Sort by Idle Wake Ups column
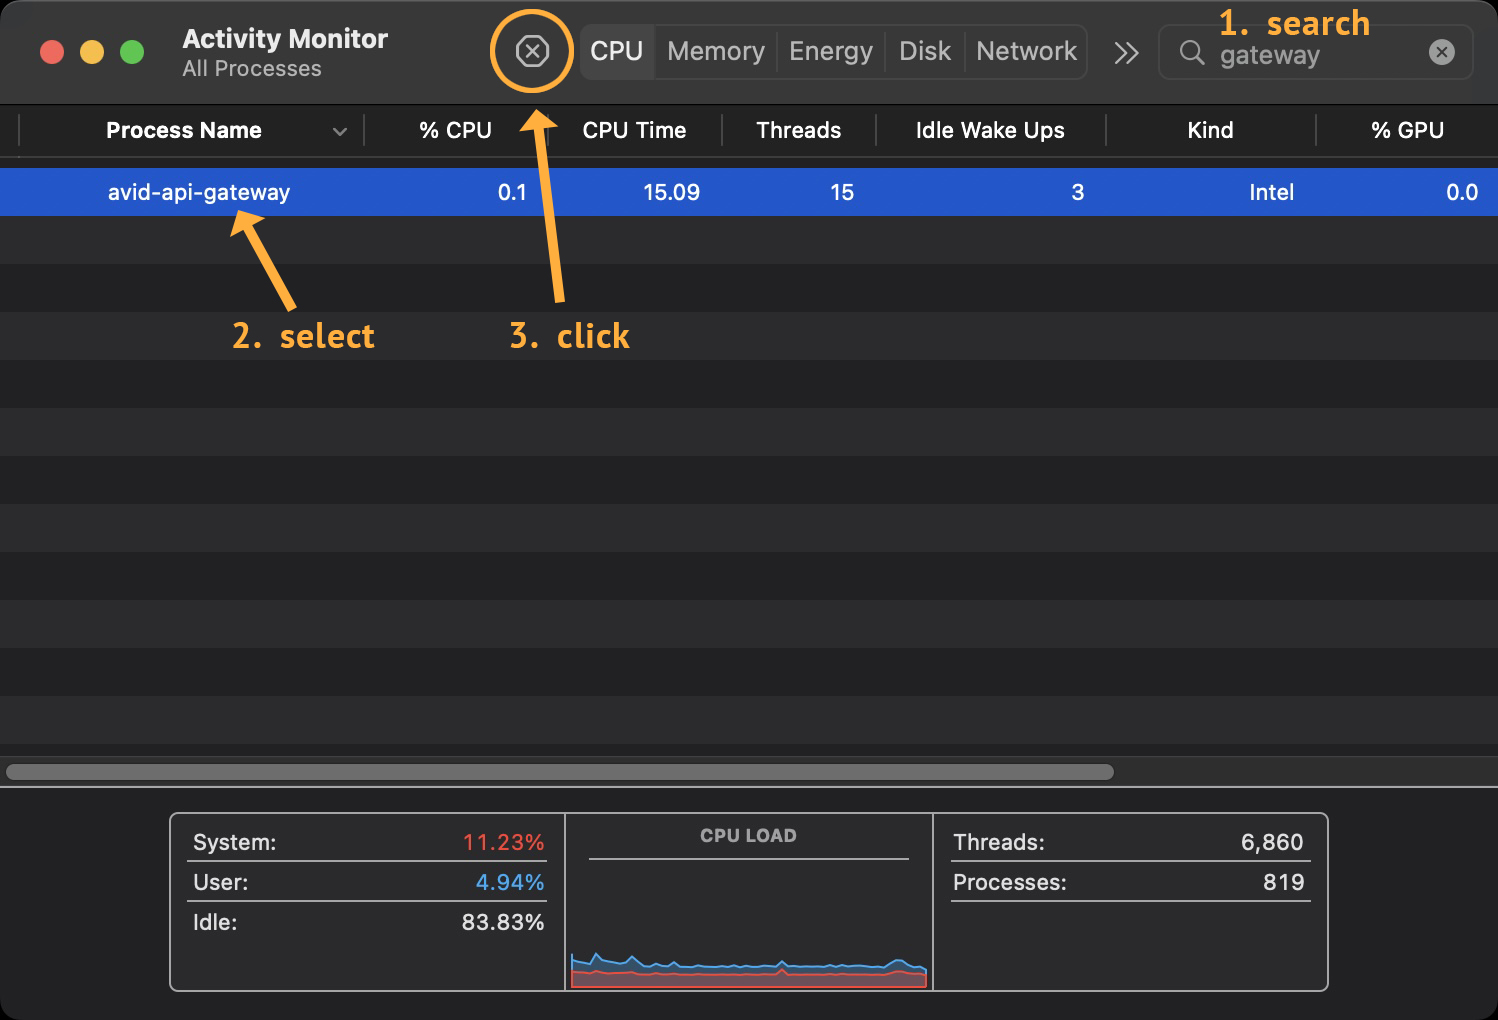This screenshot has width=1498, height=1020. click(990, 130)
